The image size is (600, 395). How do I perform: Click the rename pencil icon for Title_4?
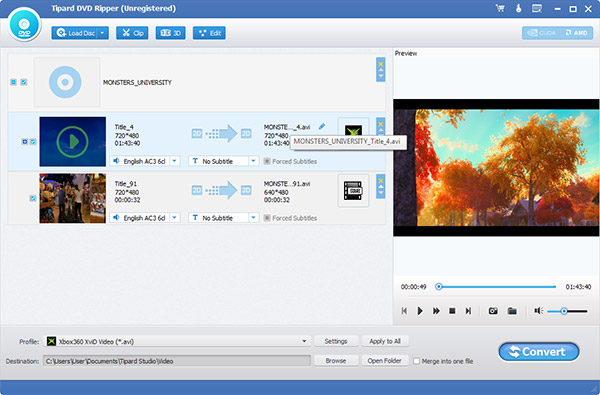(322, 126)
